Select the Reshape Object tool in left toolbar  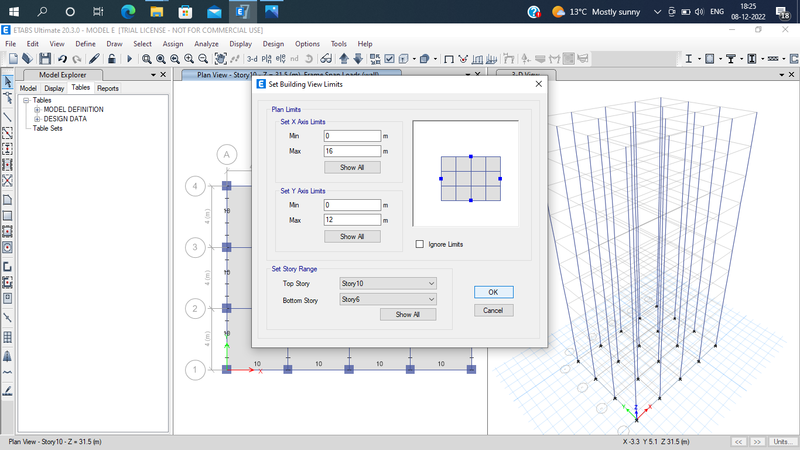coord(8,97)
